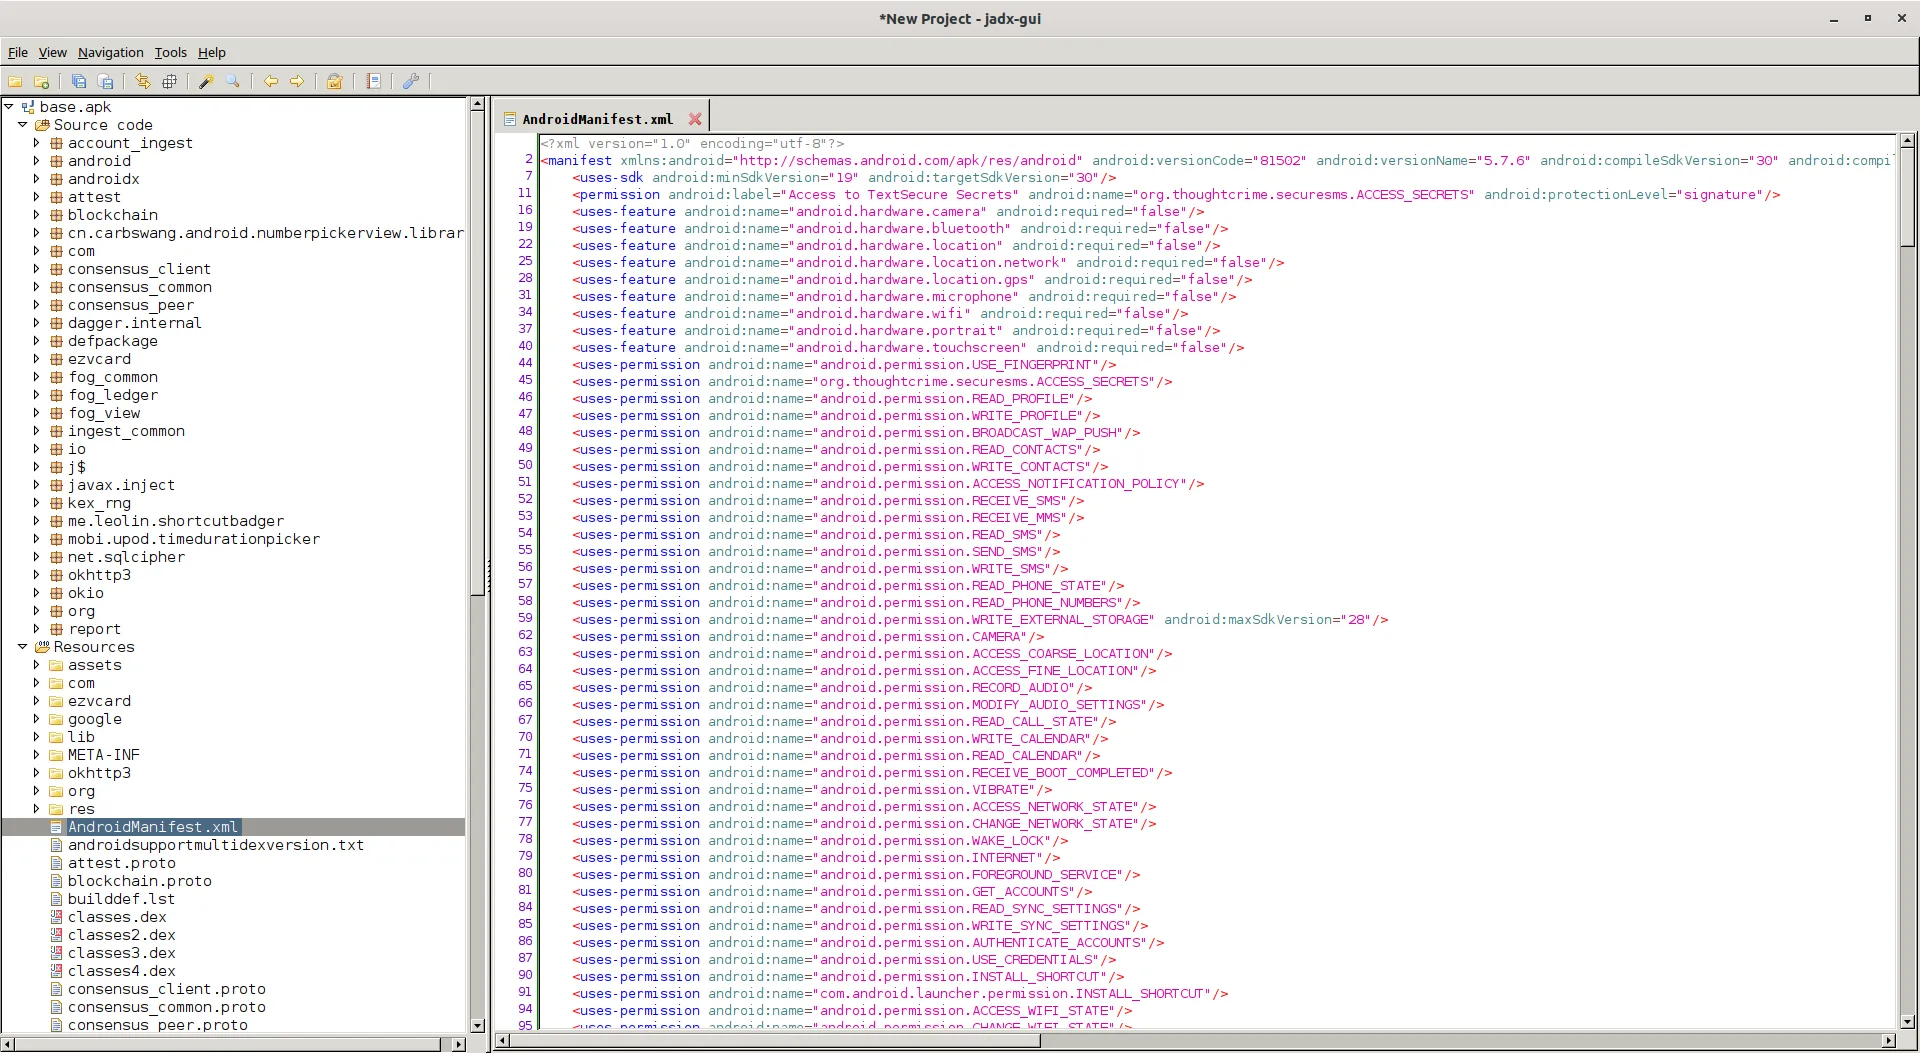Expand the net.sqlcipher package

click(x=37, y=557)
